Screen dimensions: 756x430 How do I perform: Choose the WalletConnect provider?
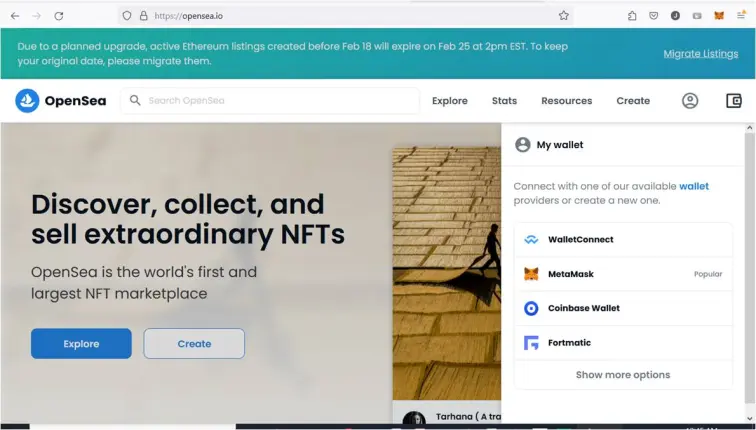click(623, 240)
